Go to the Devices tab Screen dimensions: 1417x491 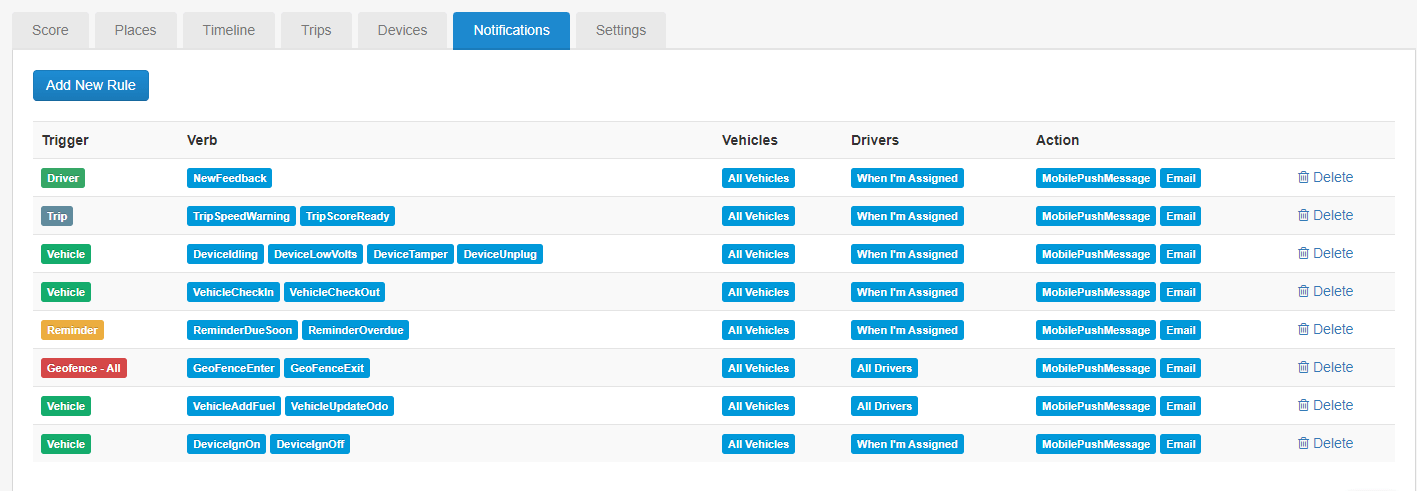point(403,30)
